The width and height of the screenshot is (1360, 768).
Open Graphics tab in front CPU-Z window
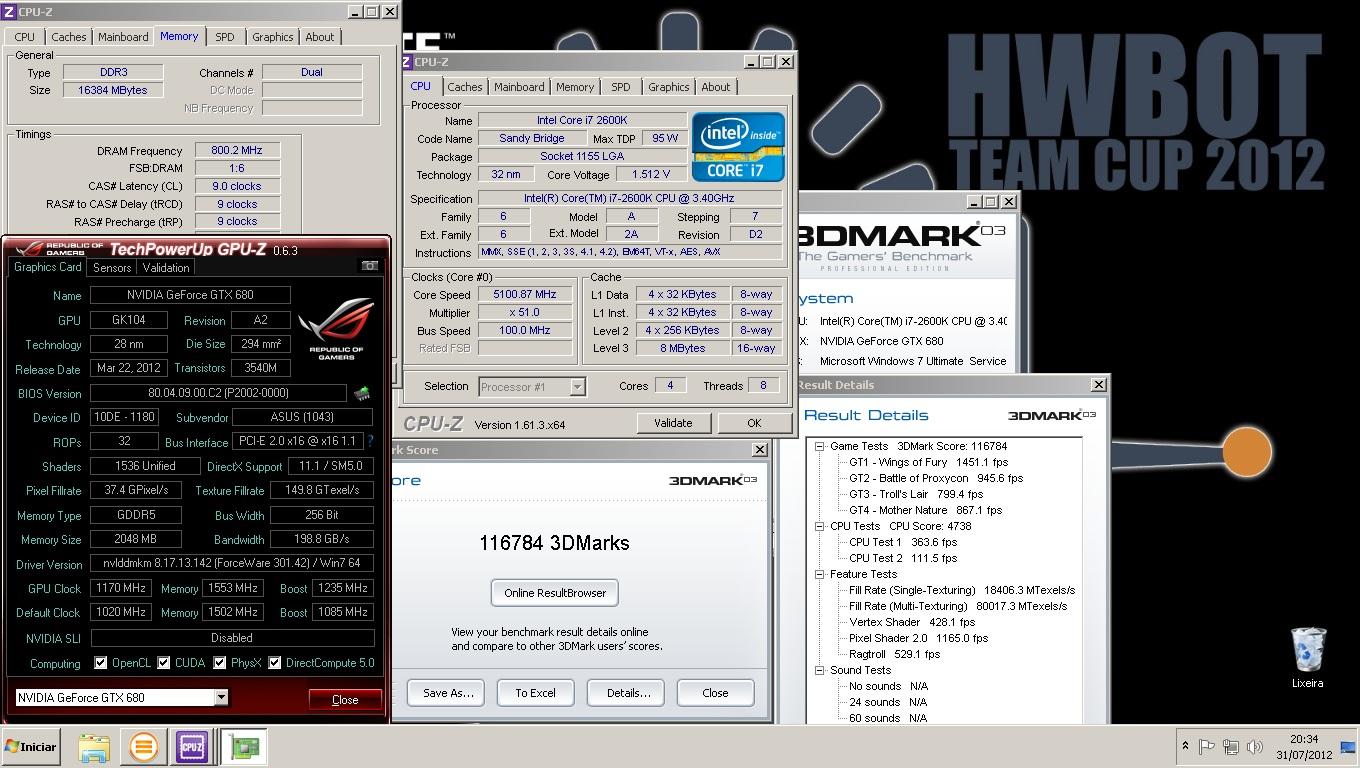tap(669, 87)
